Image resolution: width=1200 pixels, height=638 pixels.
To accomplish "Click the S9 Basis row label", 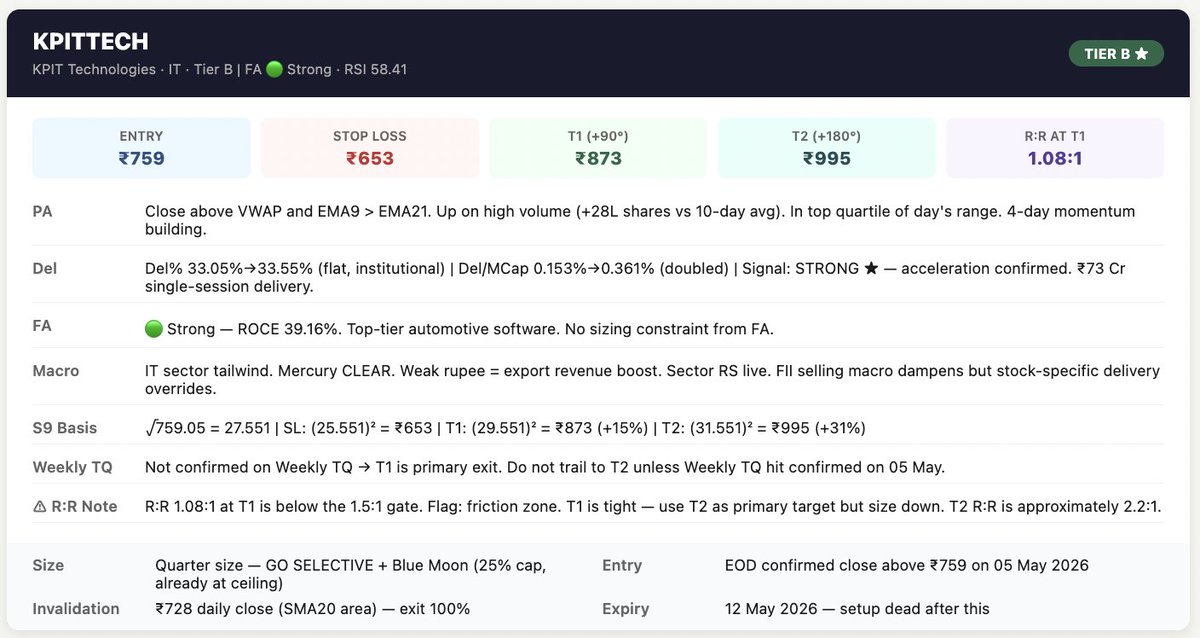I will 65,428.
